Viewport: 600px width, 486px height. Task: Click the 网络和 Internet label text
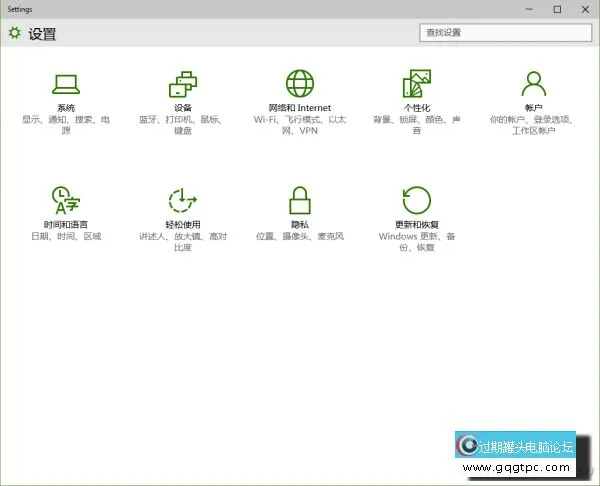point(299,108)
